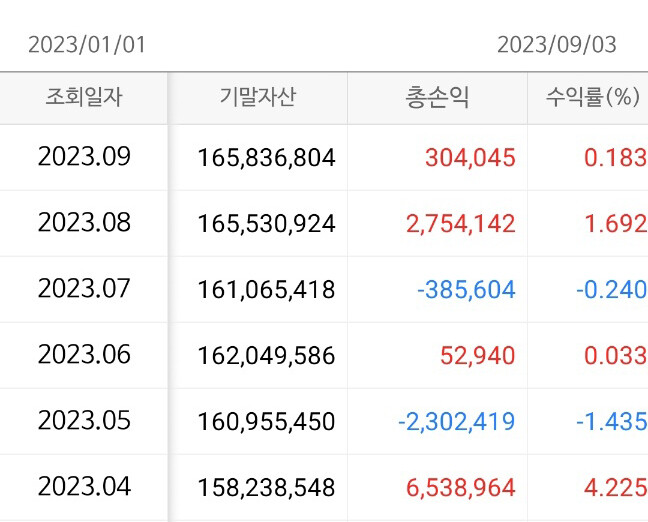648x522 pixels.
Task: Click the 기말자산 column header
Action: (x=258, y=98)
